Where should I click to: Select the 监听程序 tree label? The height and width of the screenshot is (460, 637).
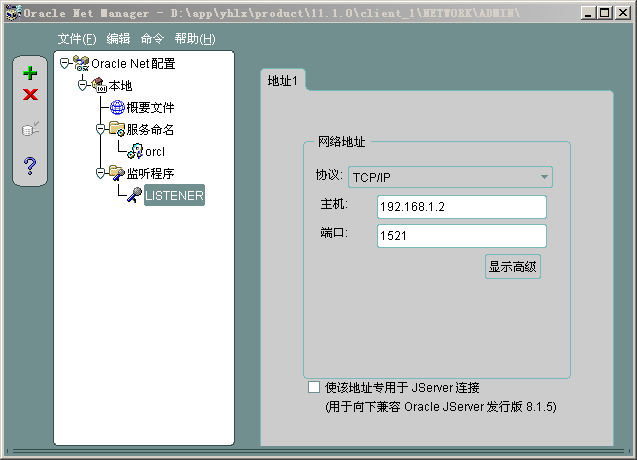(150, 174)
